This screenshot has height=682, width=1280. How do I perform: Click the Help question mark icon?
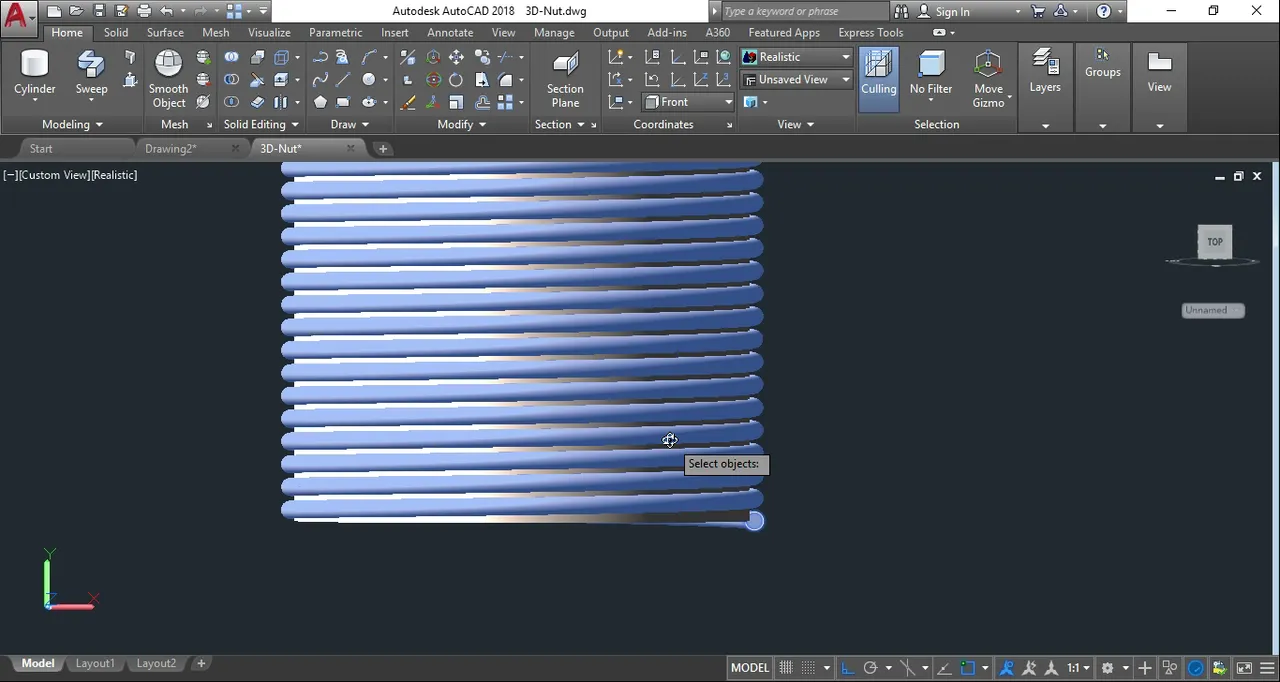click(1104, 11)
